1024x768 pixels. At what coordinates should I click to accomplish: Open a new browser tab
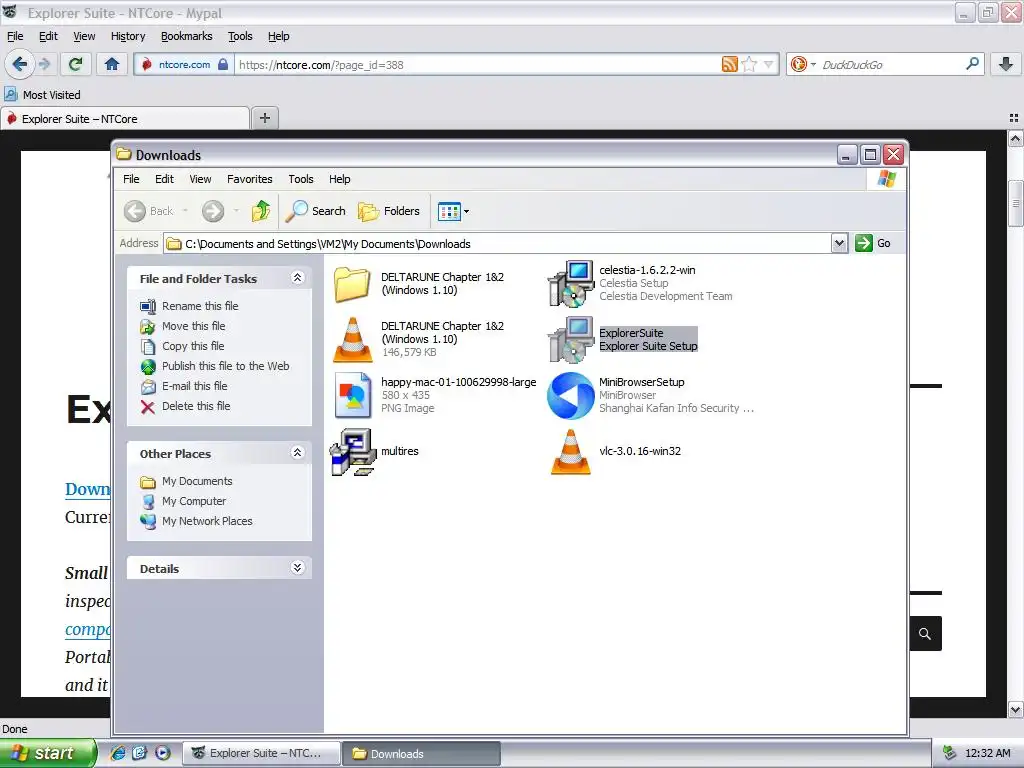264,118
